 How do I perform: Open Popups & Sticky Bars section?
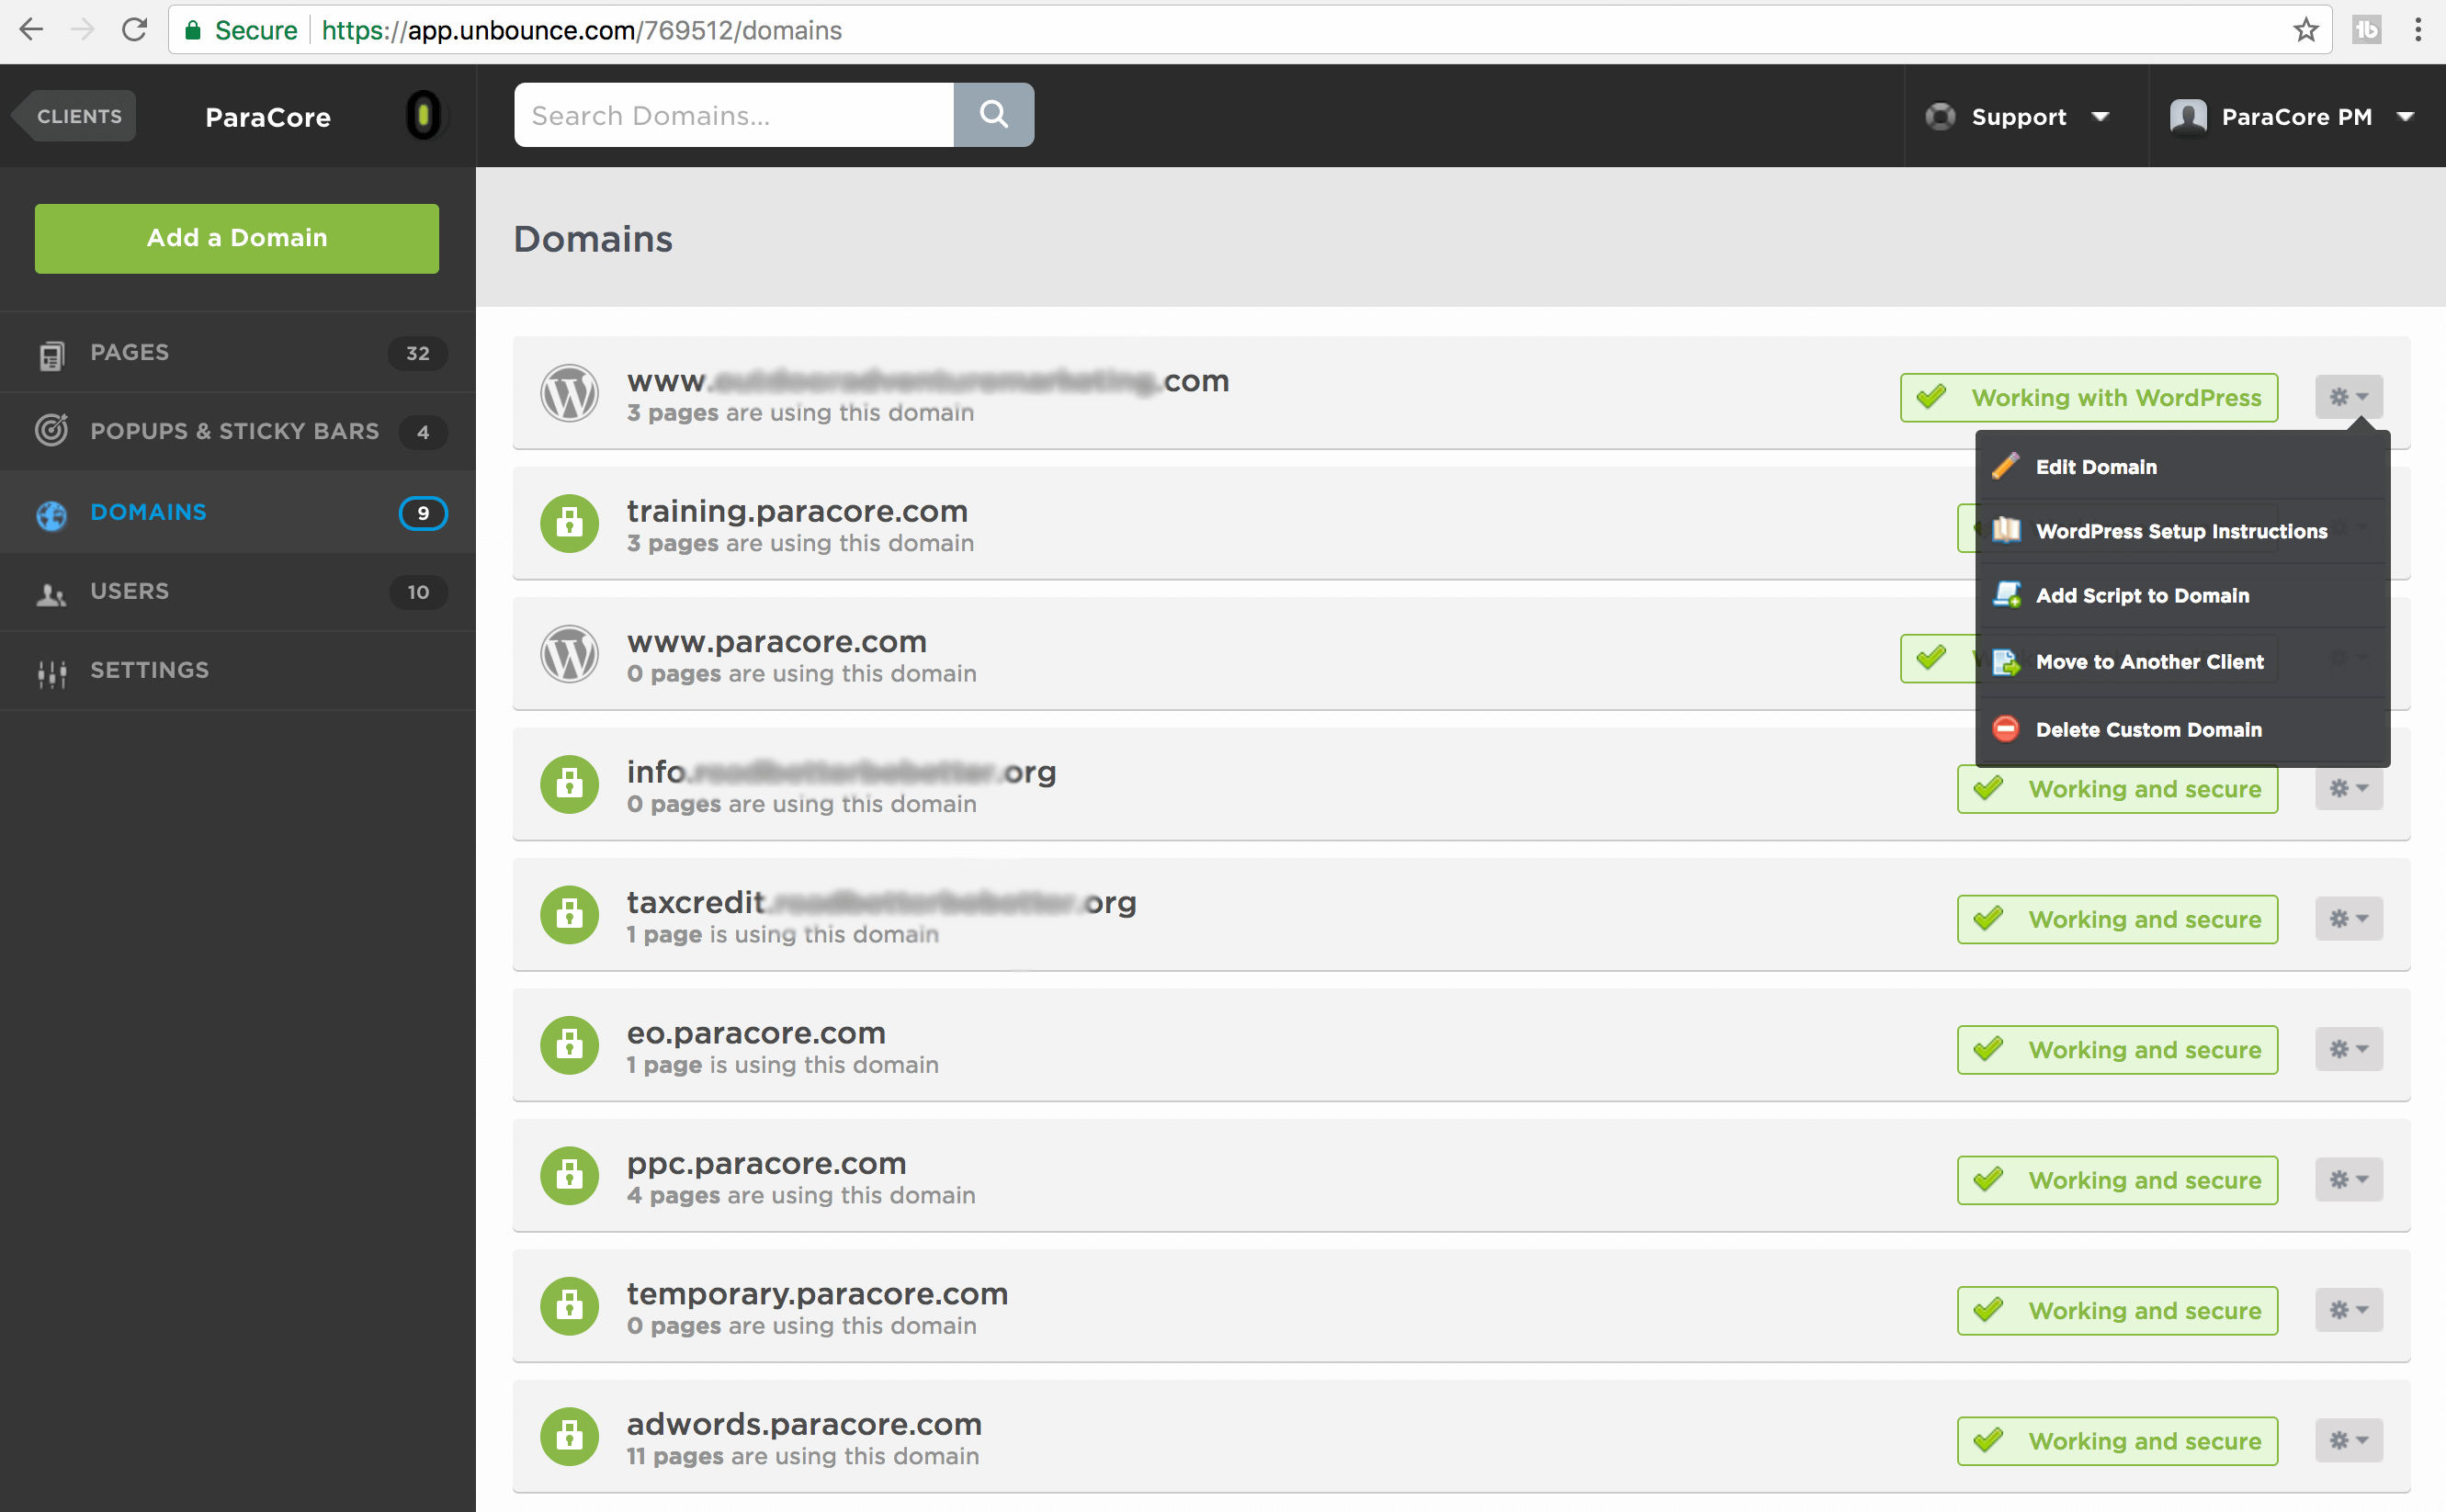pos(238,431)
